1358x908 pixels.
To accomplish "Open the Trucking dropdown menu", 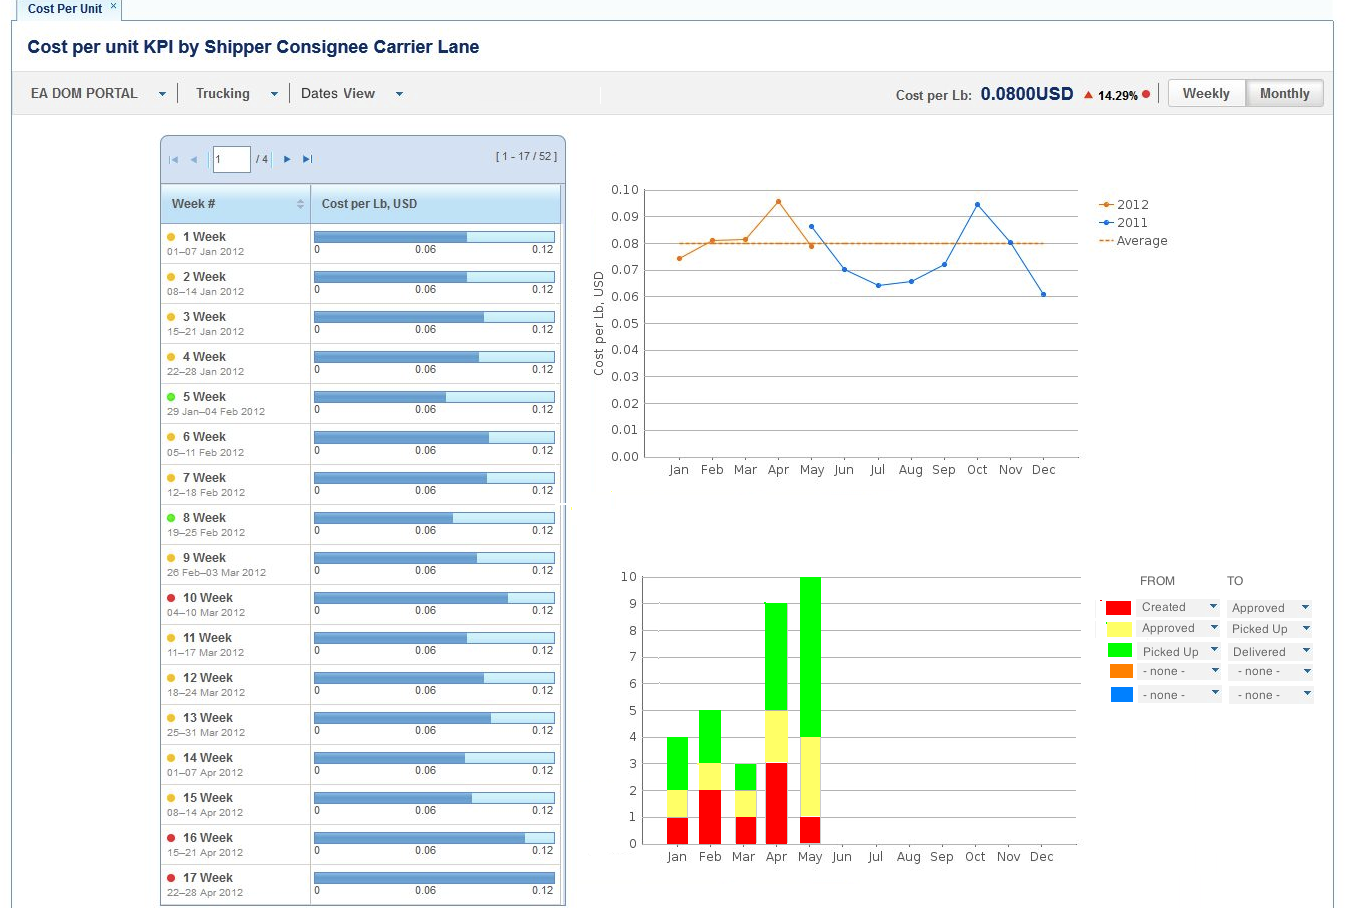I will click(236, 94).
